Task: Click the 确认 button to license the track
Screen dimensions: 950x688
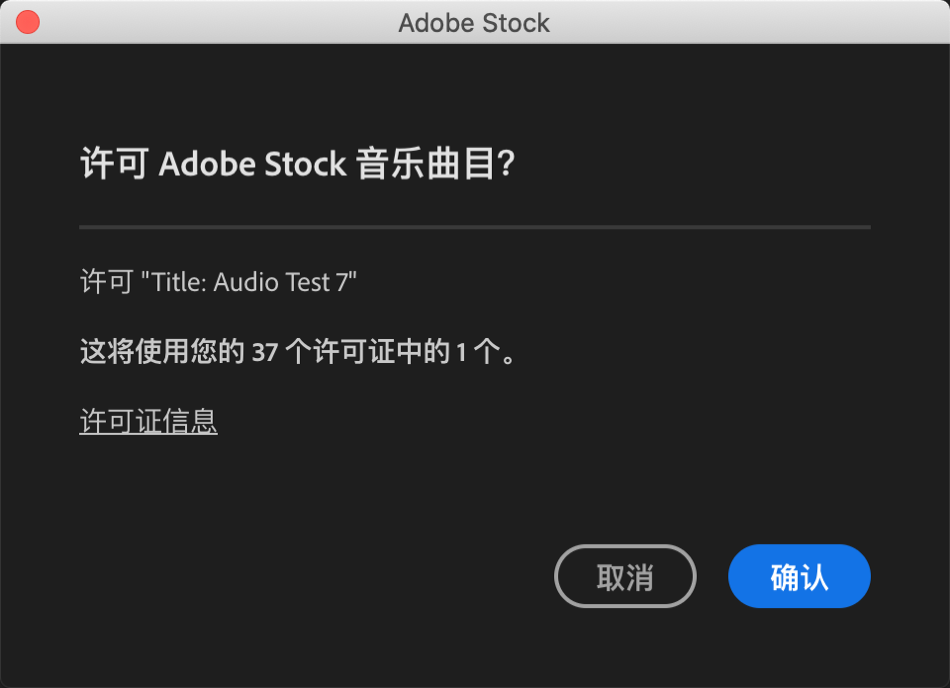Action: 799,576
